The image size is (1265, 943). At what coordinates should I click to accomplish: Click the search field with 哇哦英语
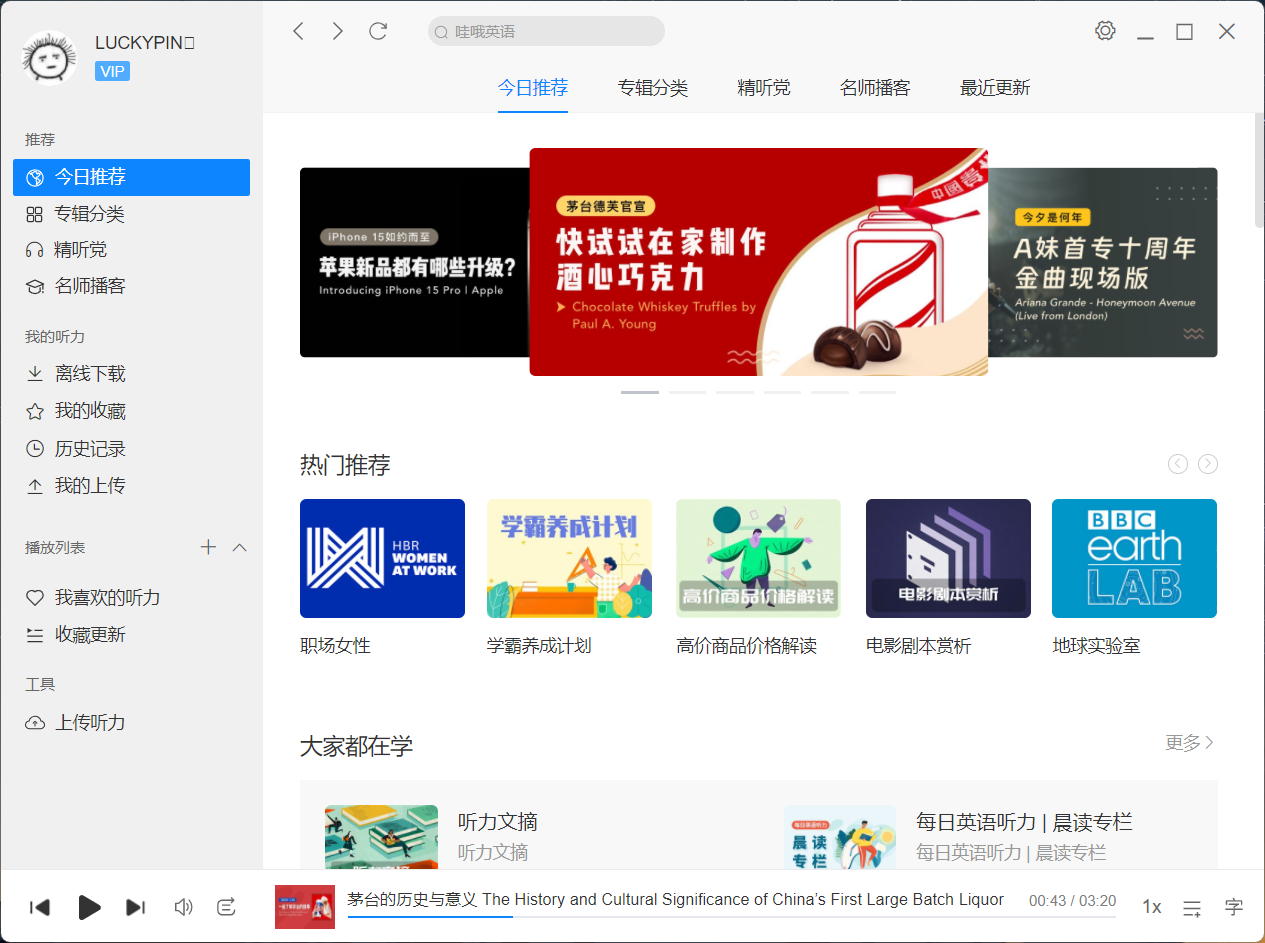[546, 31]
